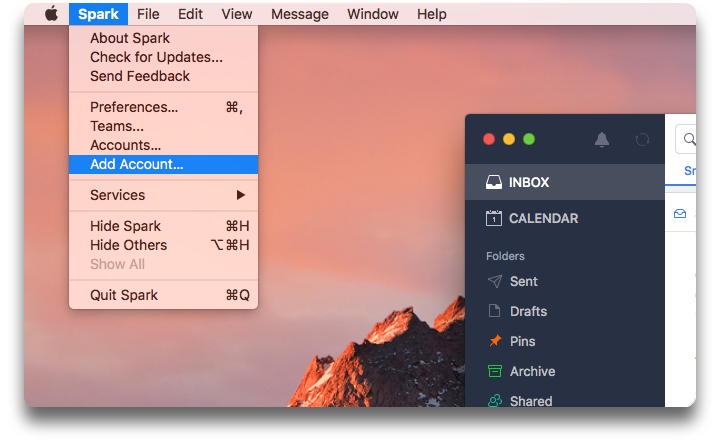
Task: Select Accounts... menu entry
Action: [x=163, y=145]
